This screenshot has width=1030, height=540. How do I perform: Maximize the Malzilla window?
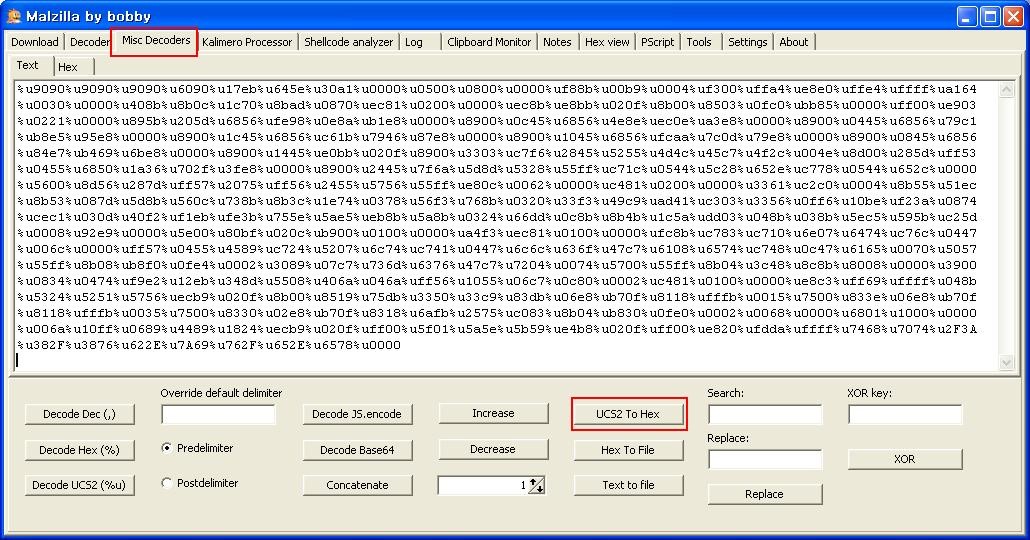pyautogui.click(x=990, y=16)
